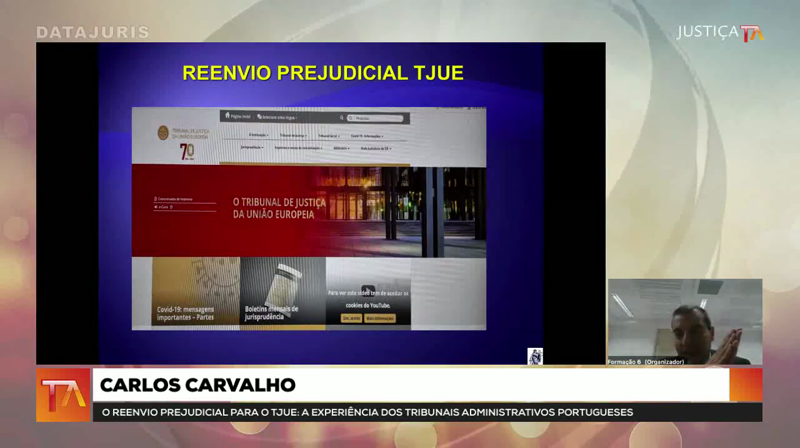Open the Covid-19 Informações menu
This screenshot has width=800, height=448.
365,134
